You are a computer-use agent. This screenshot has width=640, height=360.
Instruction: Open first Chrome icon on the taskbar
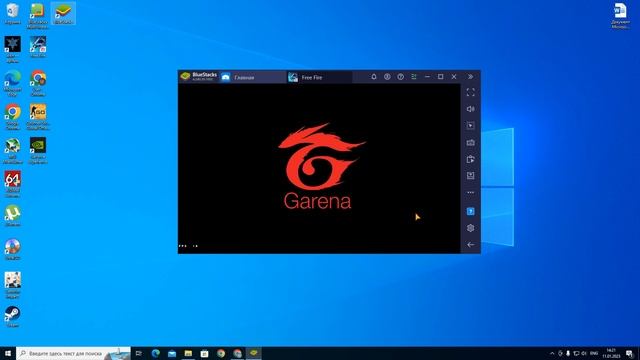(221, 353)
